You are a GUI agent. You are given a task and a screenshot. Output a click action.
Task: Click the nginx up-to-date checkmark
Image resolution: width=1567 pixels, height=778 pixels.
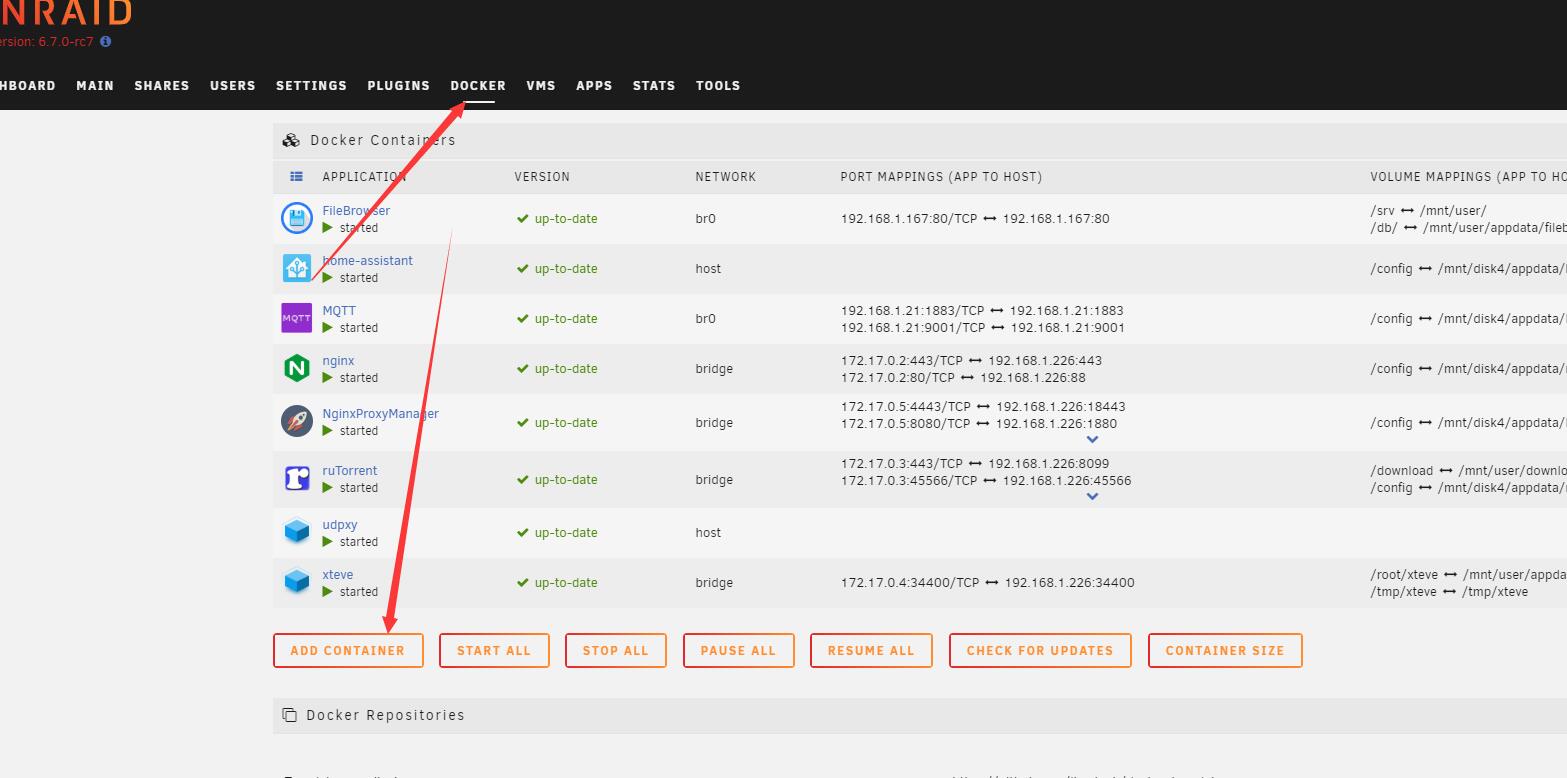coord(522,368)
